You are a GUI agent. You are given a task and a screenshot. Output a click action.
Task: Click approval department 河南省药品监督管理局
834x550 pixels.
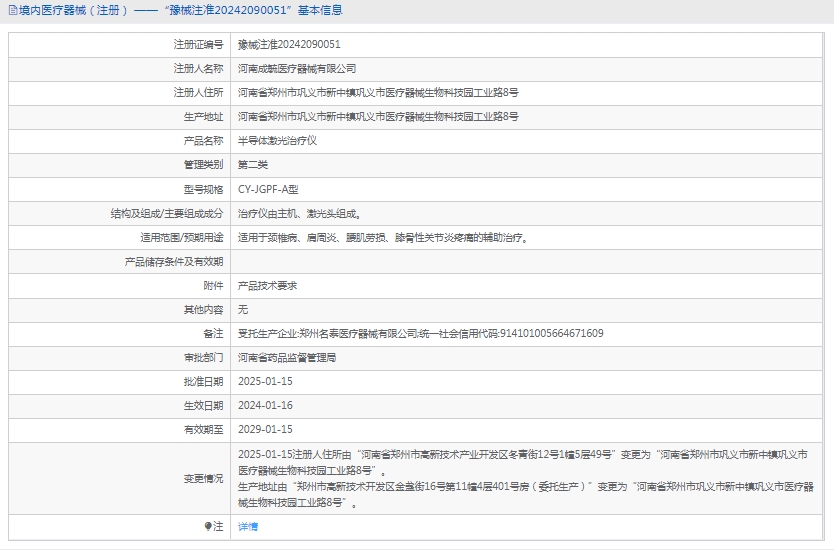[x=287, y=357]
